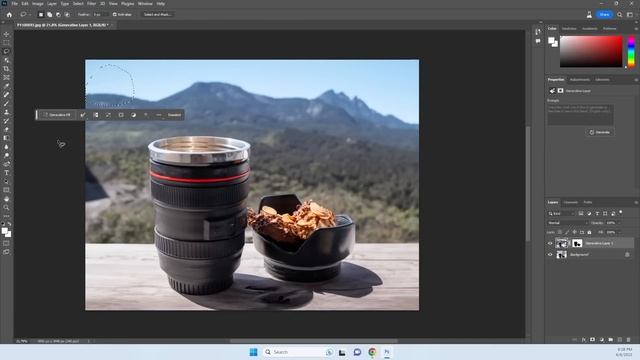Switch to the Adjustments tab

580,80
